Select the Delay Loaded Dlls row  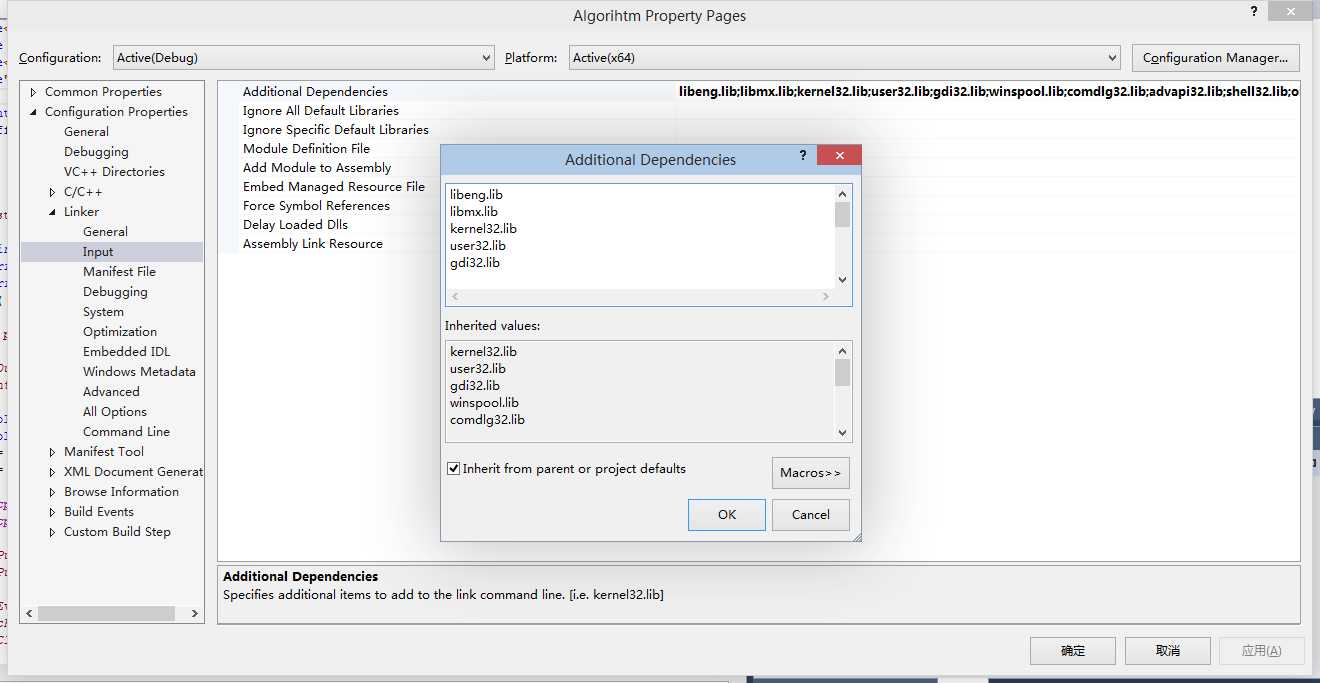point(295,225)
